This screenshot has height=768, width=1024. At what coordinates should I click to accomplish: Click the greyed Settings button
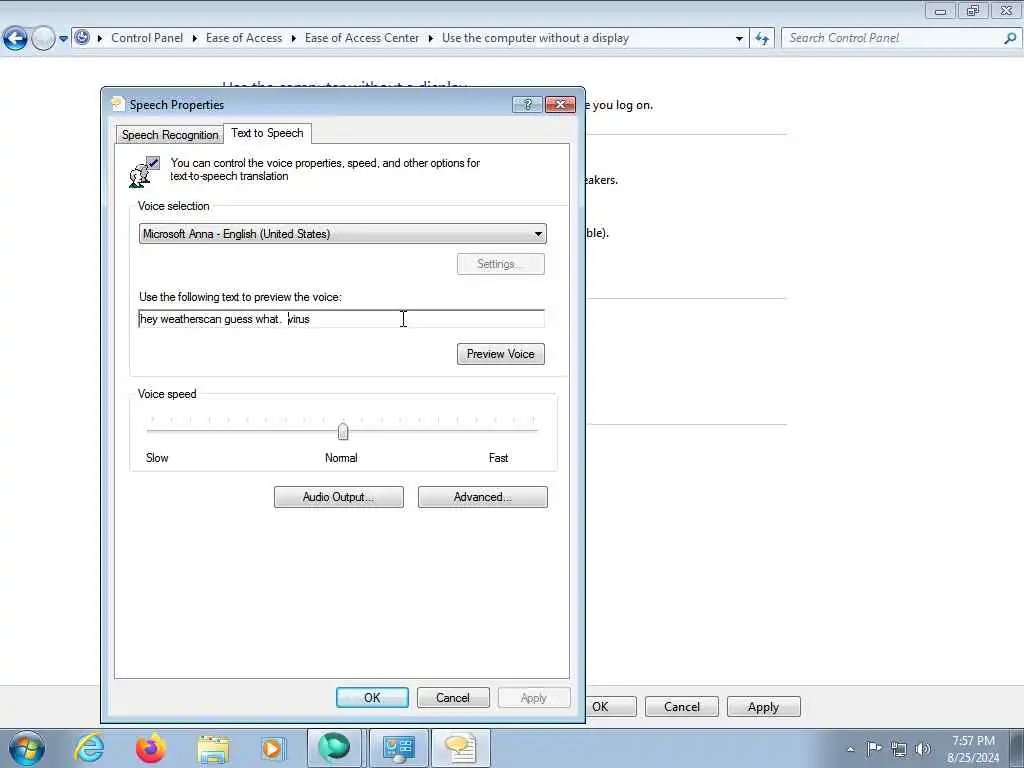500,264
